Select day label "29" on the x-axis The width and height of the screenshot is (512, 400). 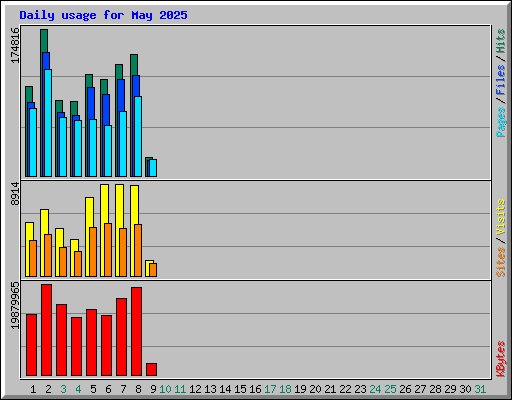tap(450, 389)
